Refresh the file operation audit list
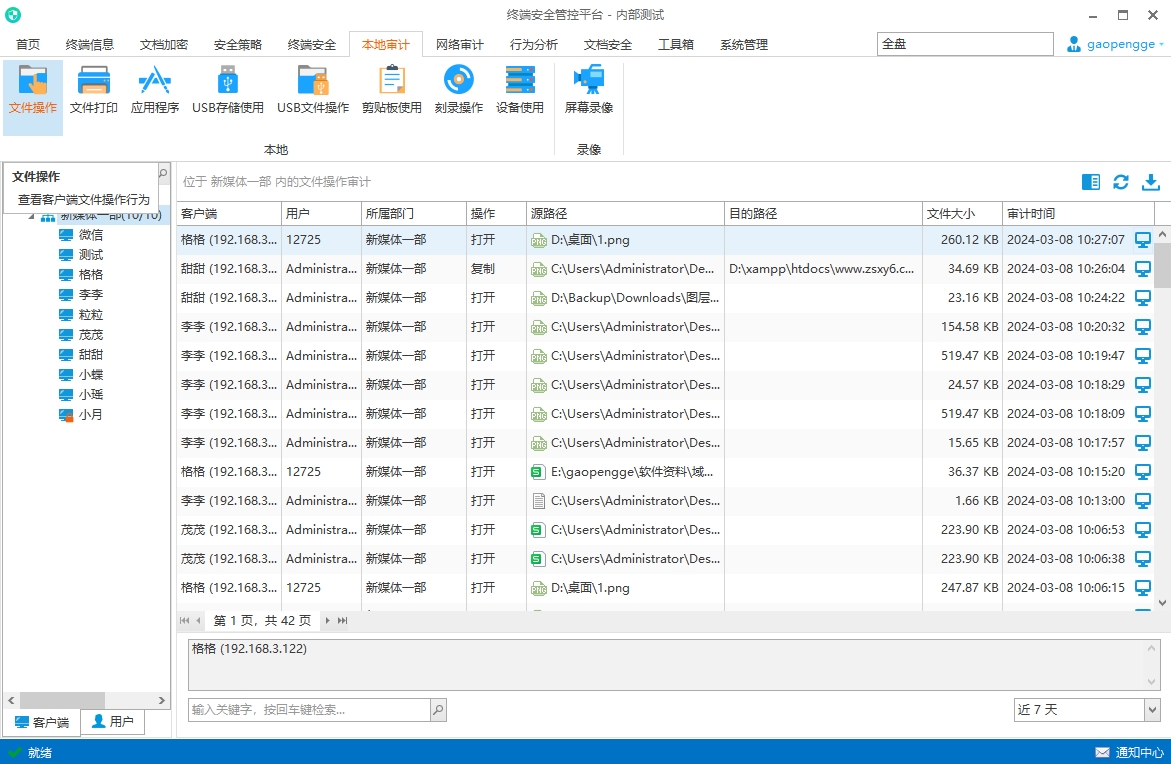Screen dimensions: 1171x764 1120,181
